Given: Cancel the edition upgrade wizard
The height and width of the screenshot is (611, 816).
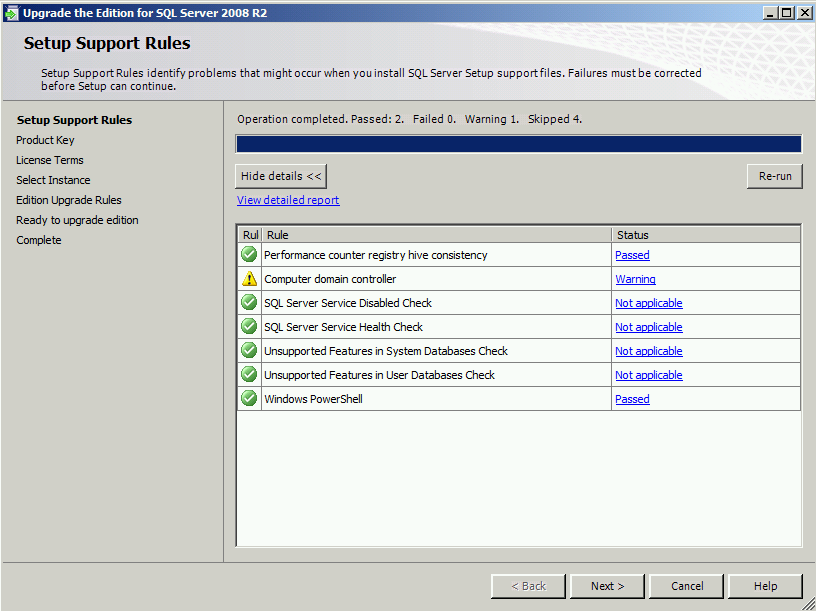Looking at the screenshot, I should tap(686, 586).
